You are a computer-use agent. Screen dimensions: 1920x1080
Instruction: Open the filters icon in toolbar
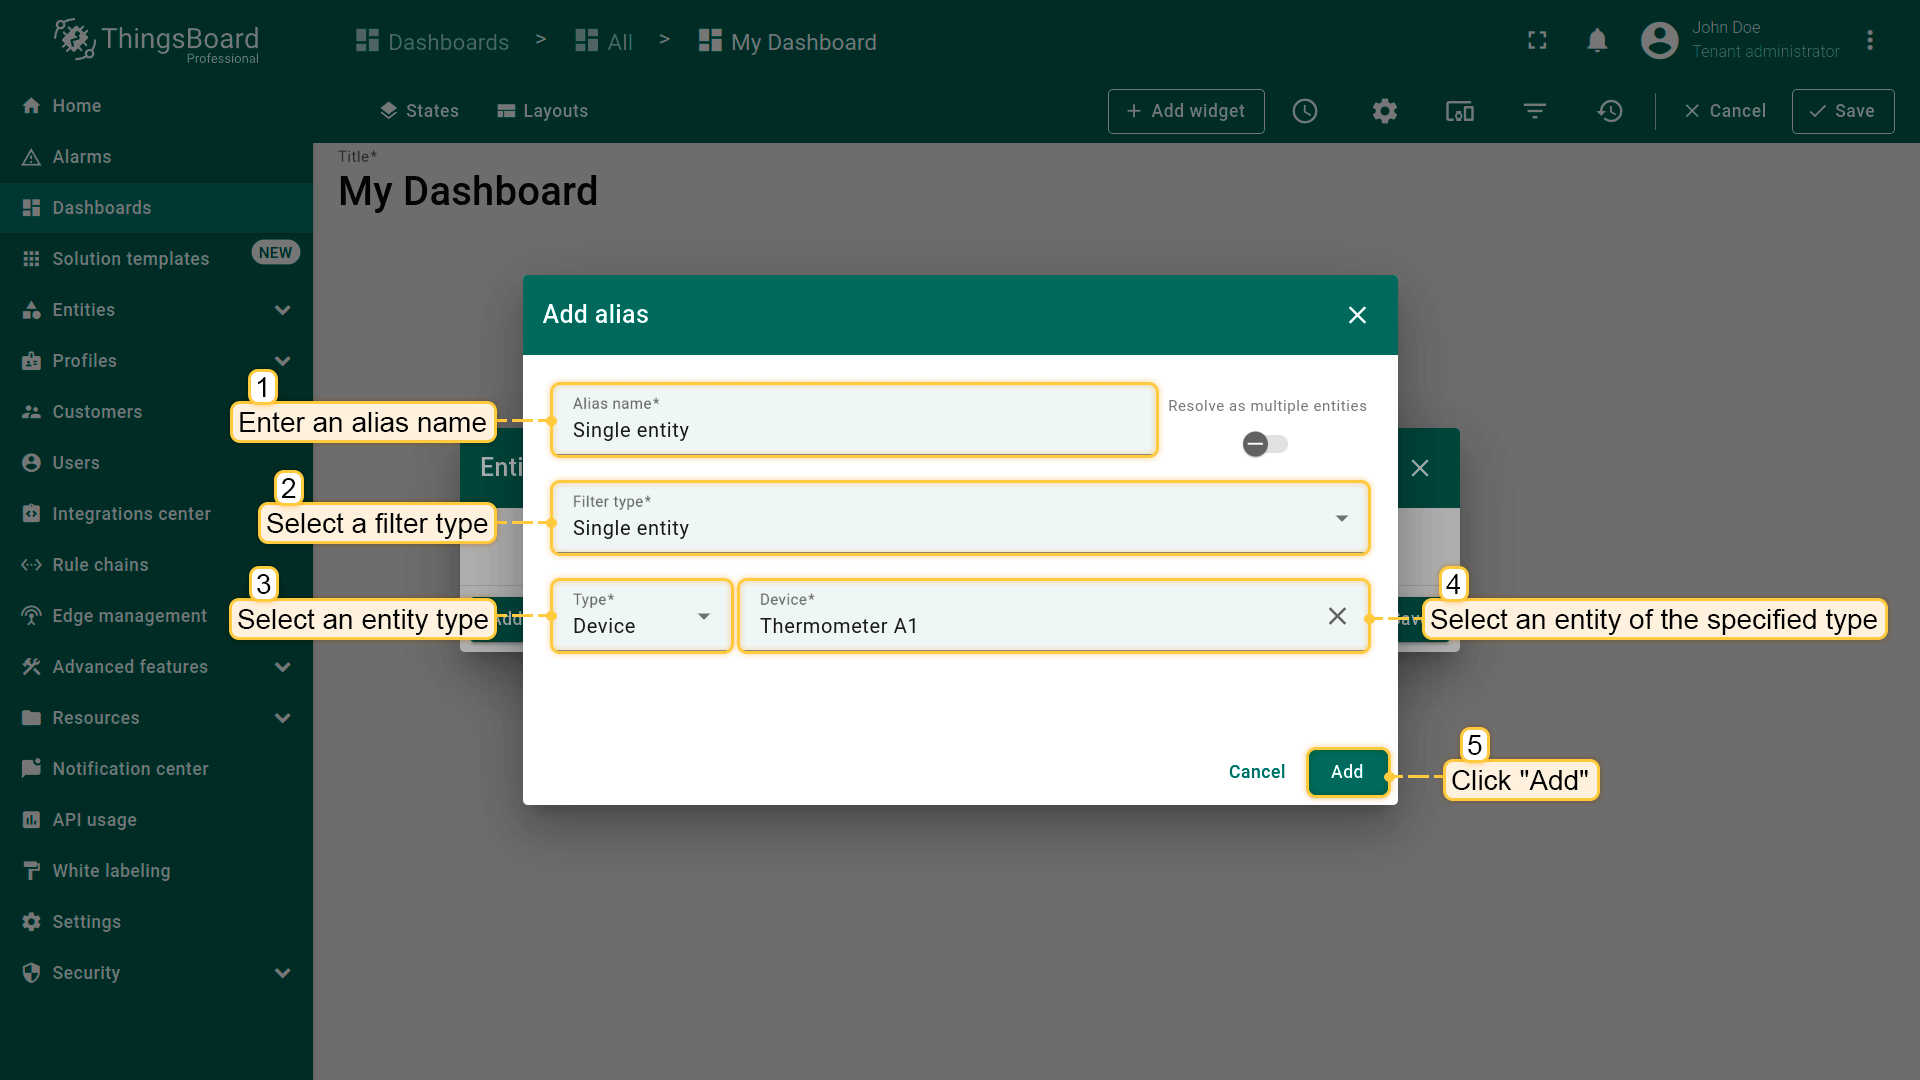click(x=1535, y=111)
